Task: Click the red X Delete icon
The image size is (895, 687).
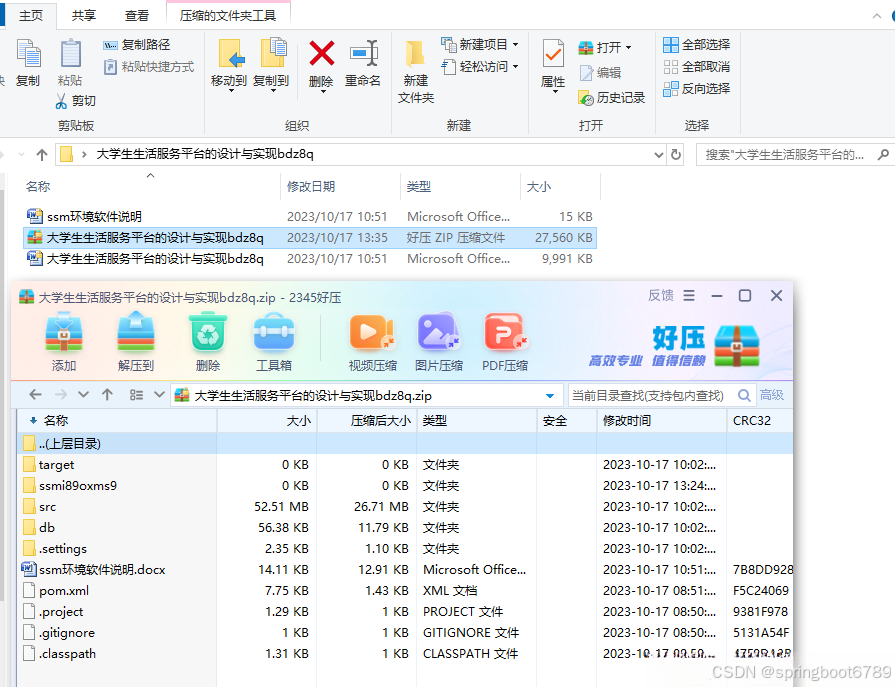Action: pyautogui.click(x=321, y=54)
